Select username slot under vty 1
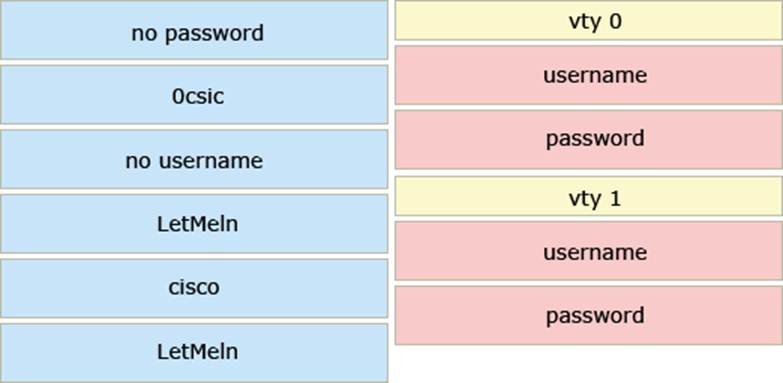Screen dimensions: 783x383 589,251
